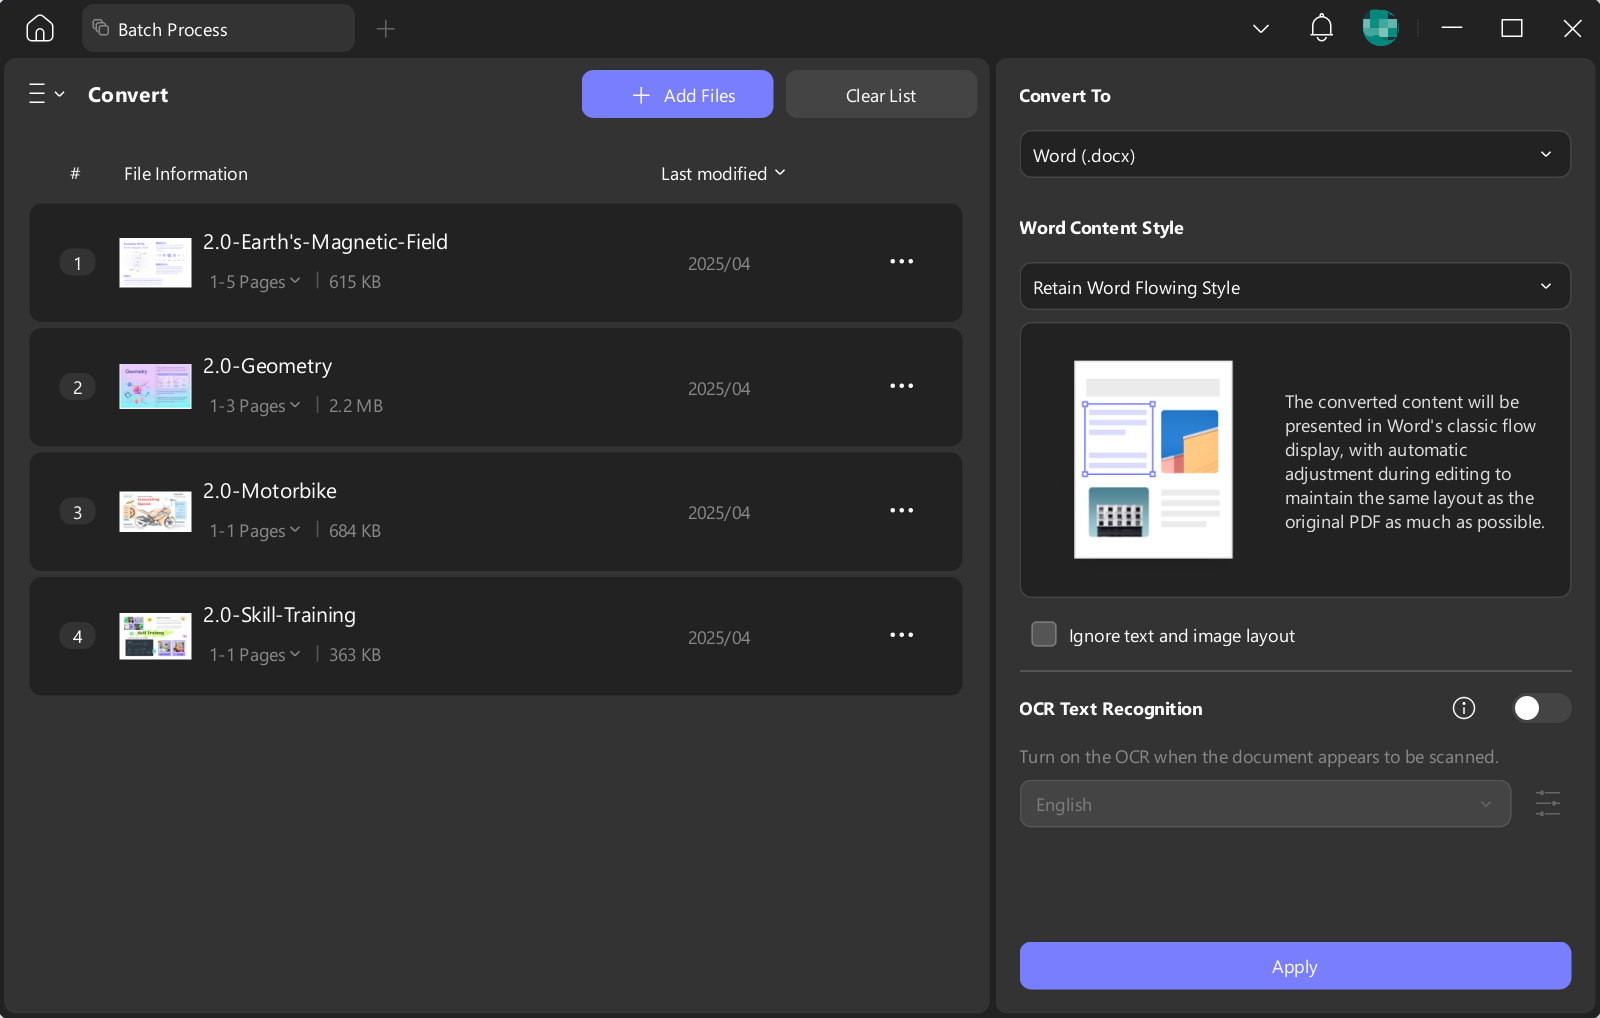Open more options for 2.0-Geometry
This screenshot has width=1600, height=1018.
[x=902, y=386]
